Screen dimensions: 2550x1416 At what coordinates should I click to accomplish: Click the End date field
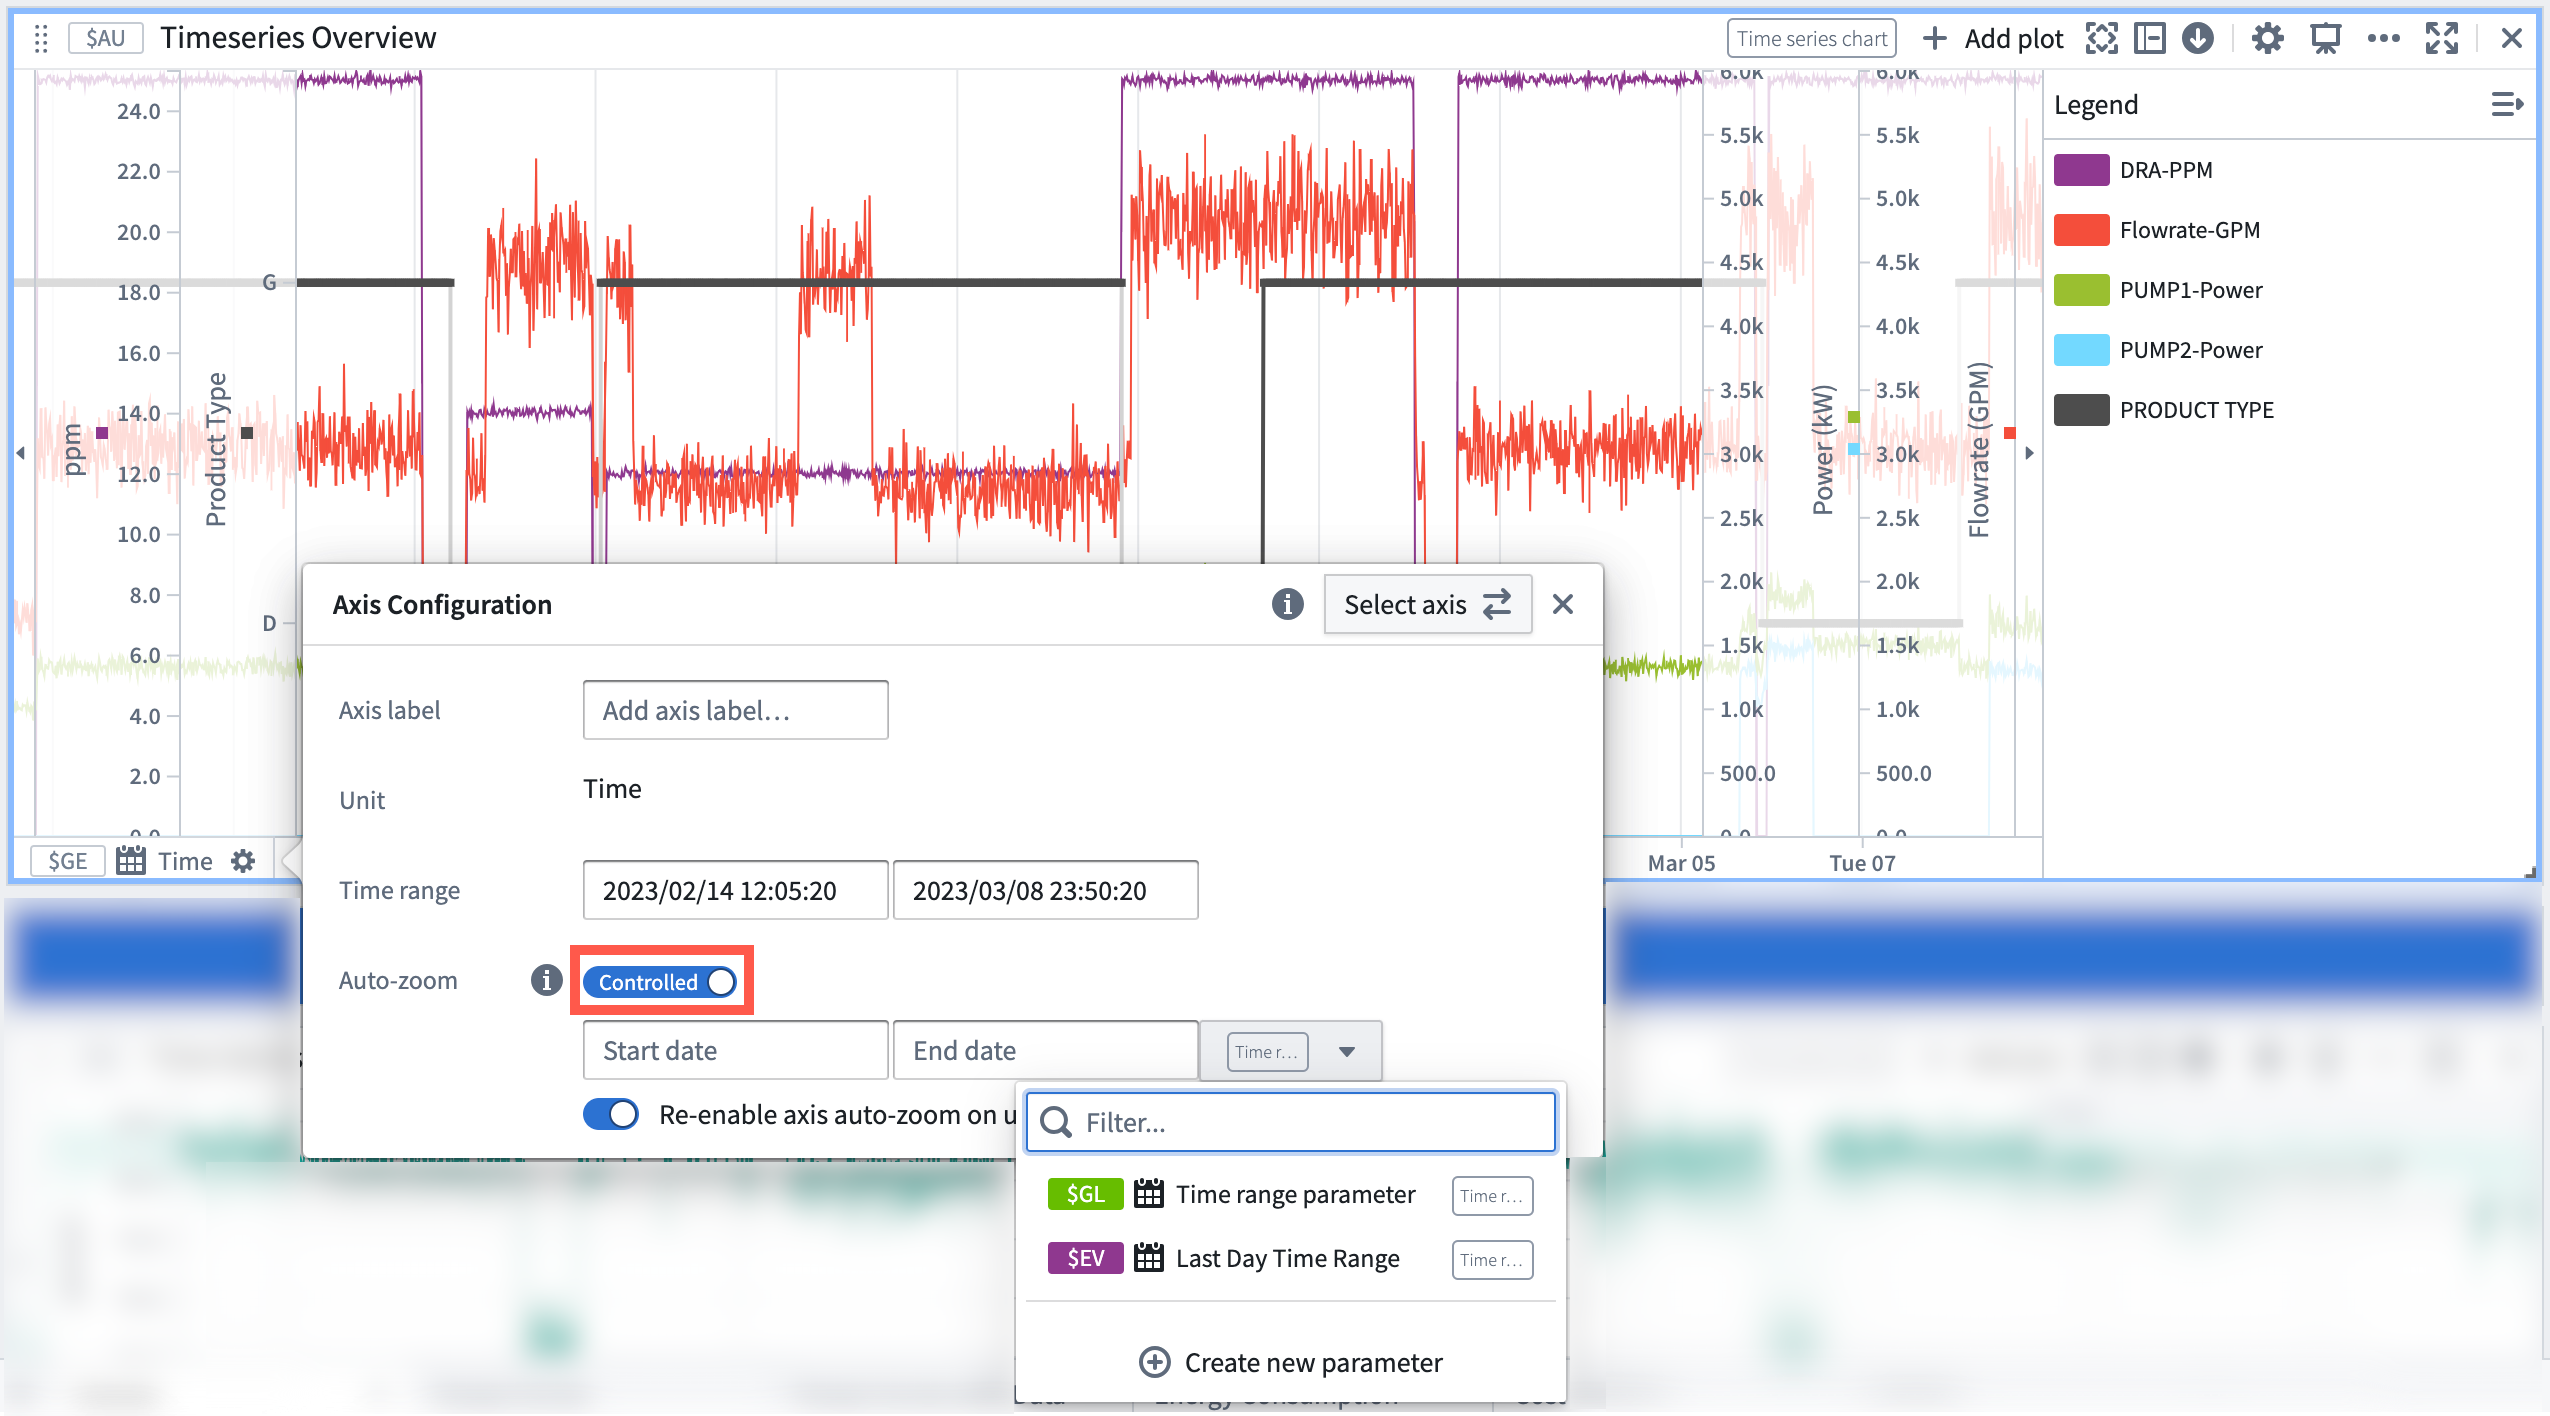(x=1045, y=1050)
